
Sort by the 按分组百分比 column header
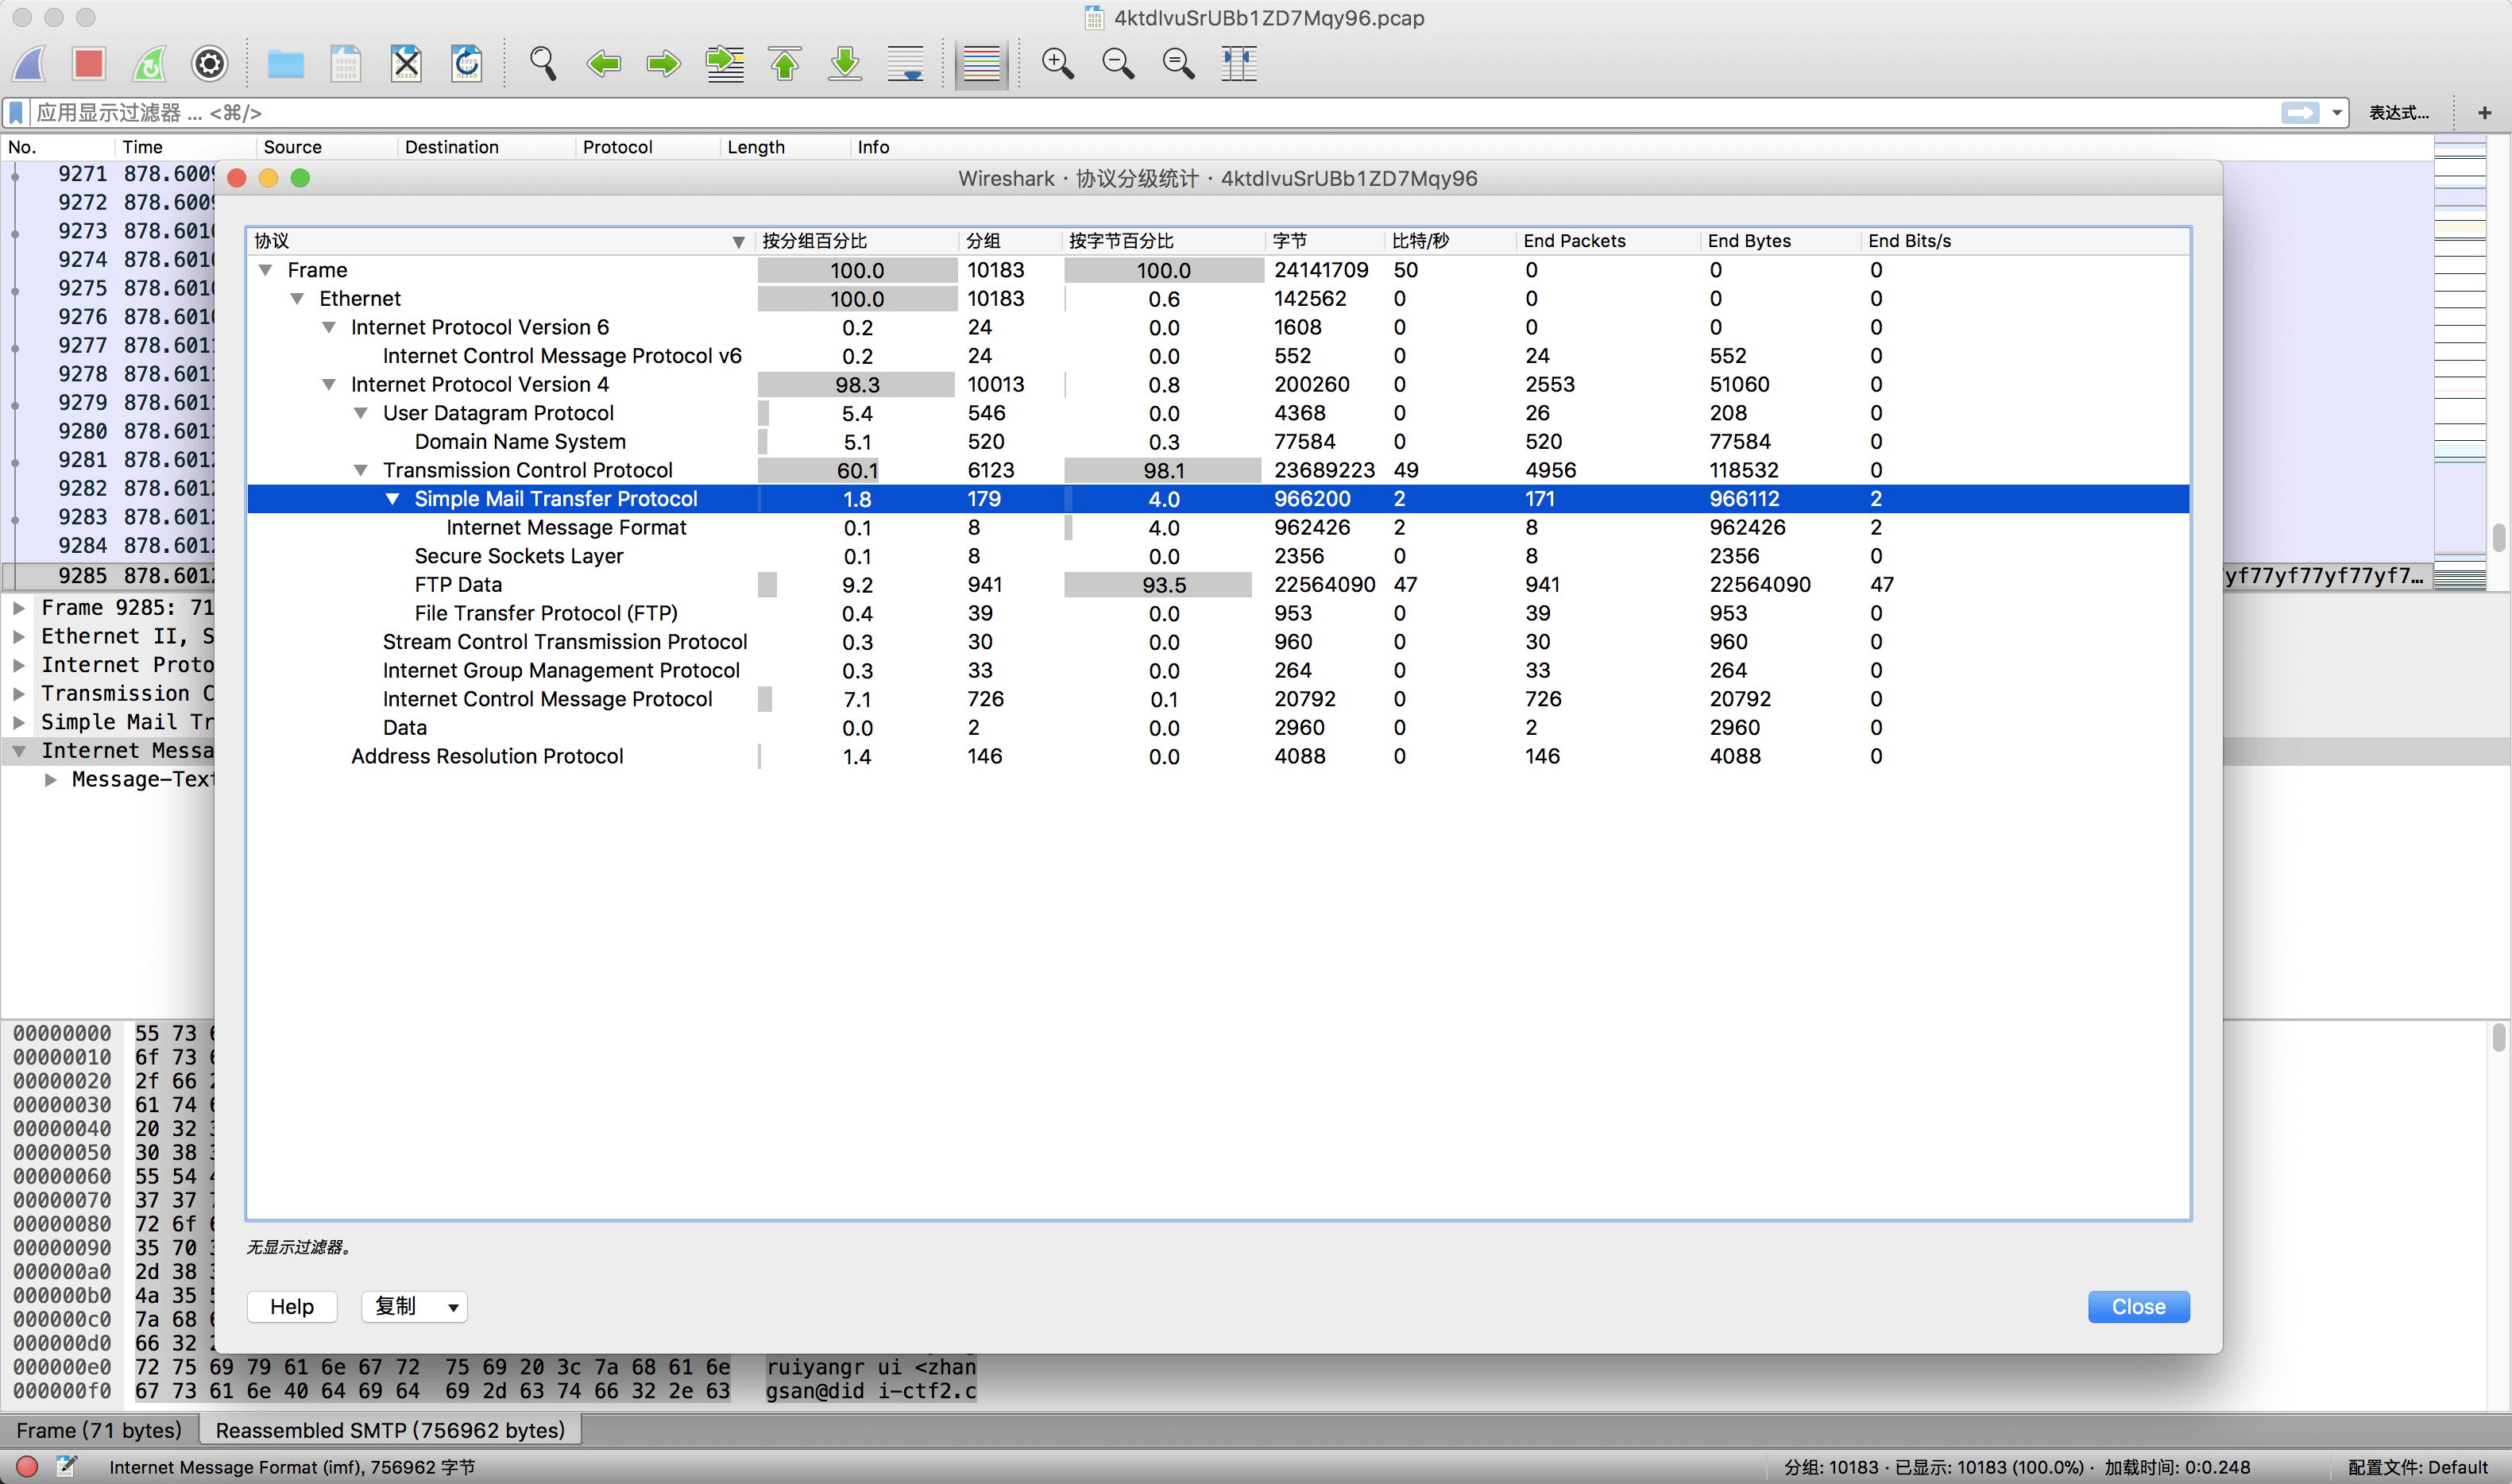pos(857,241)
